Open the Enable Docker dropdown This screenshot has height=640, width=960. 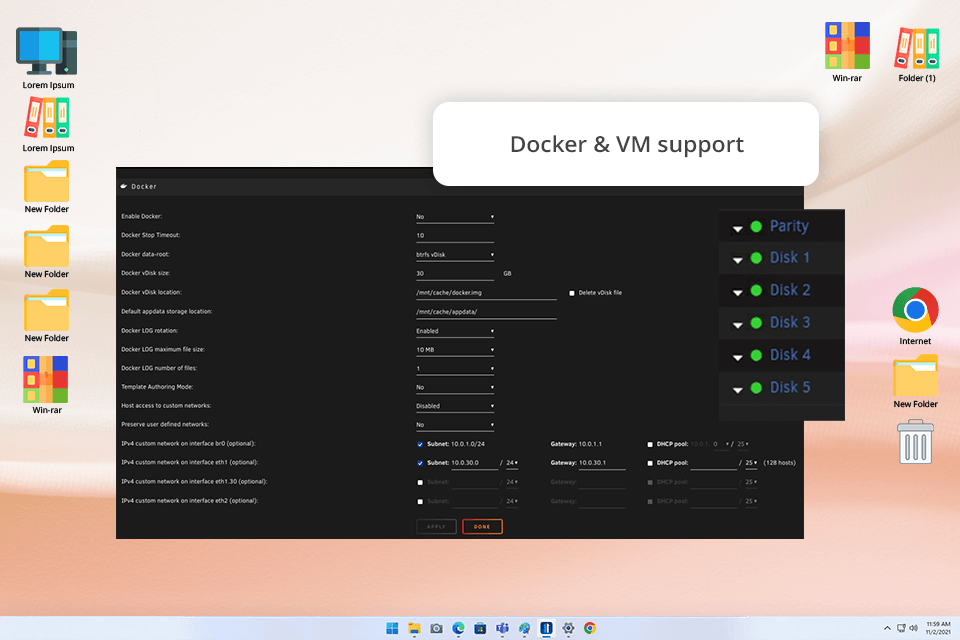[x=455, y=217]
